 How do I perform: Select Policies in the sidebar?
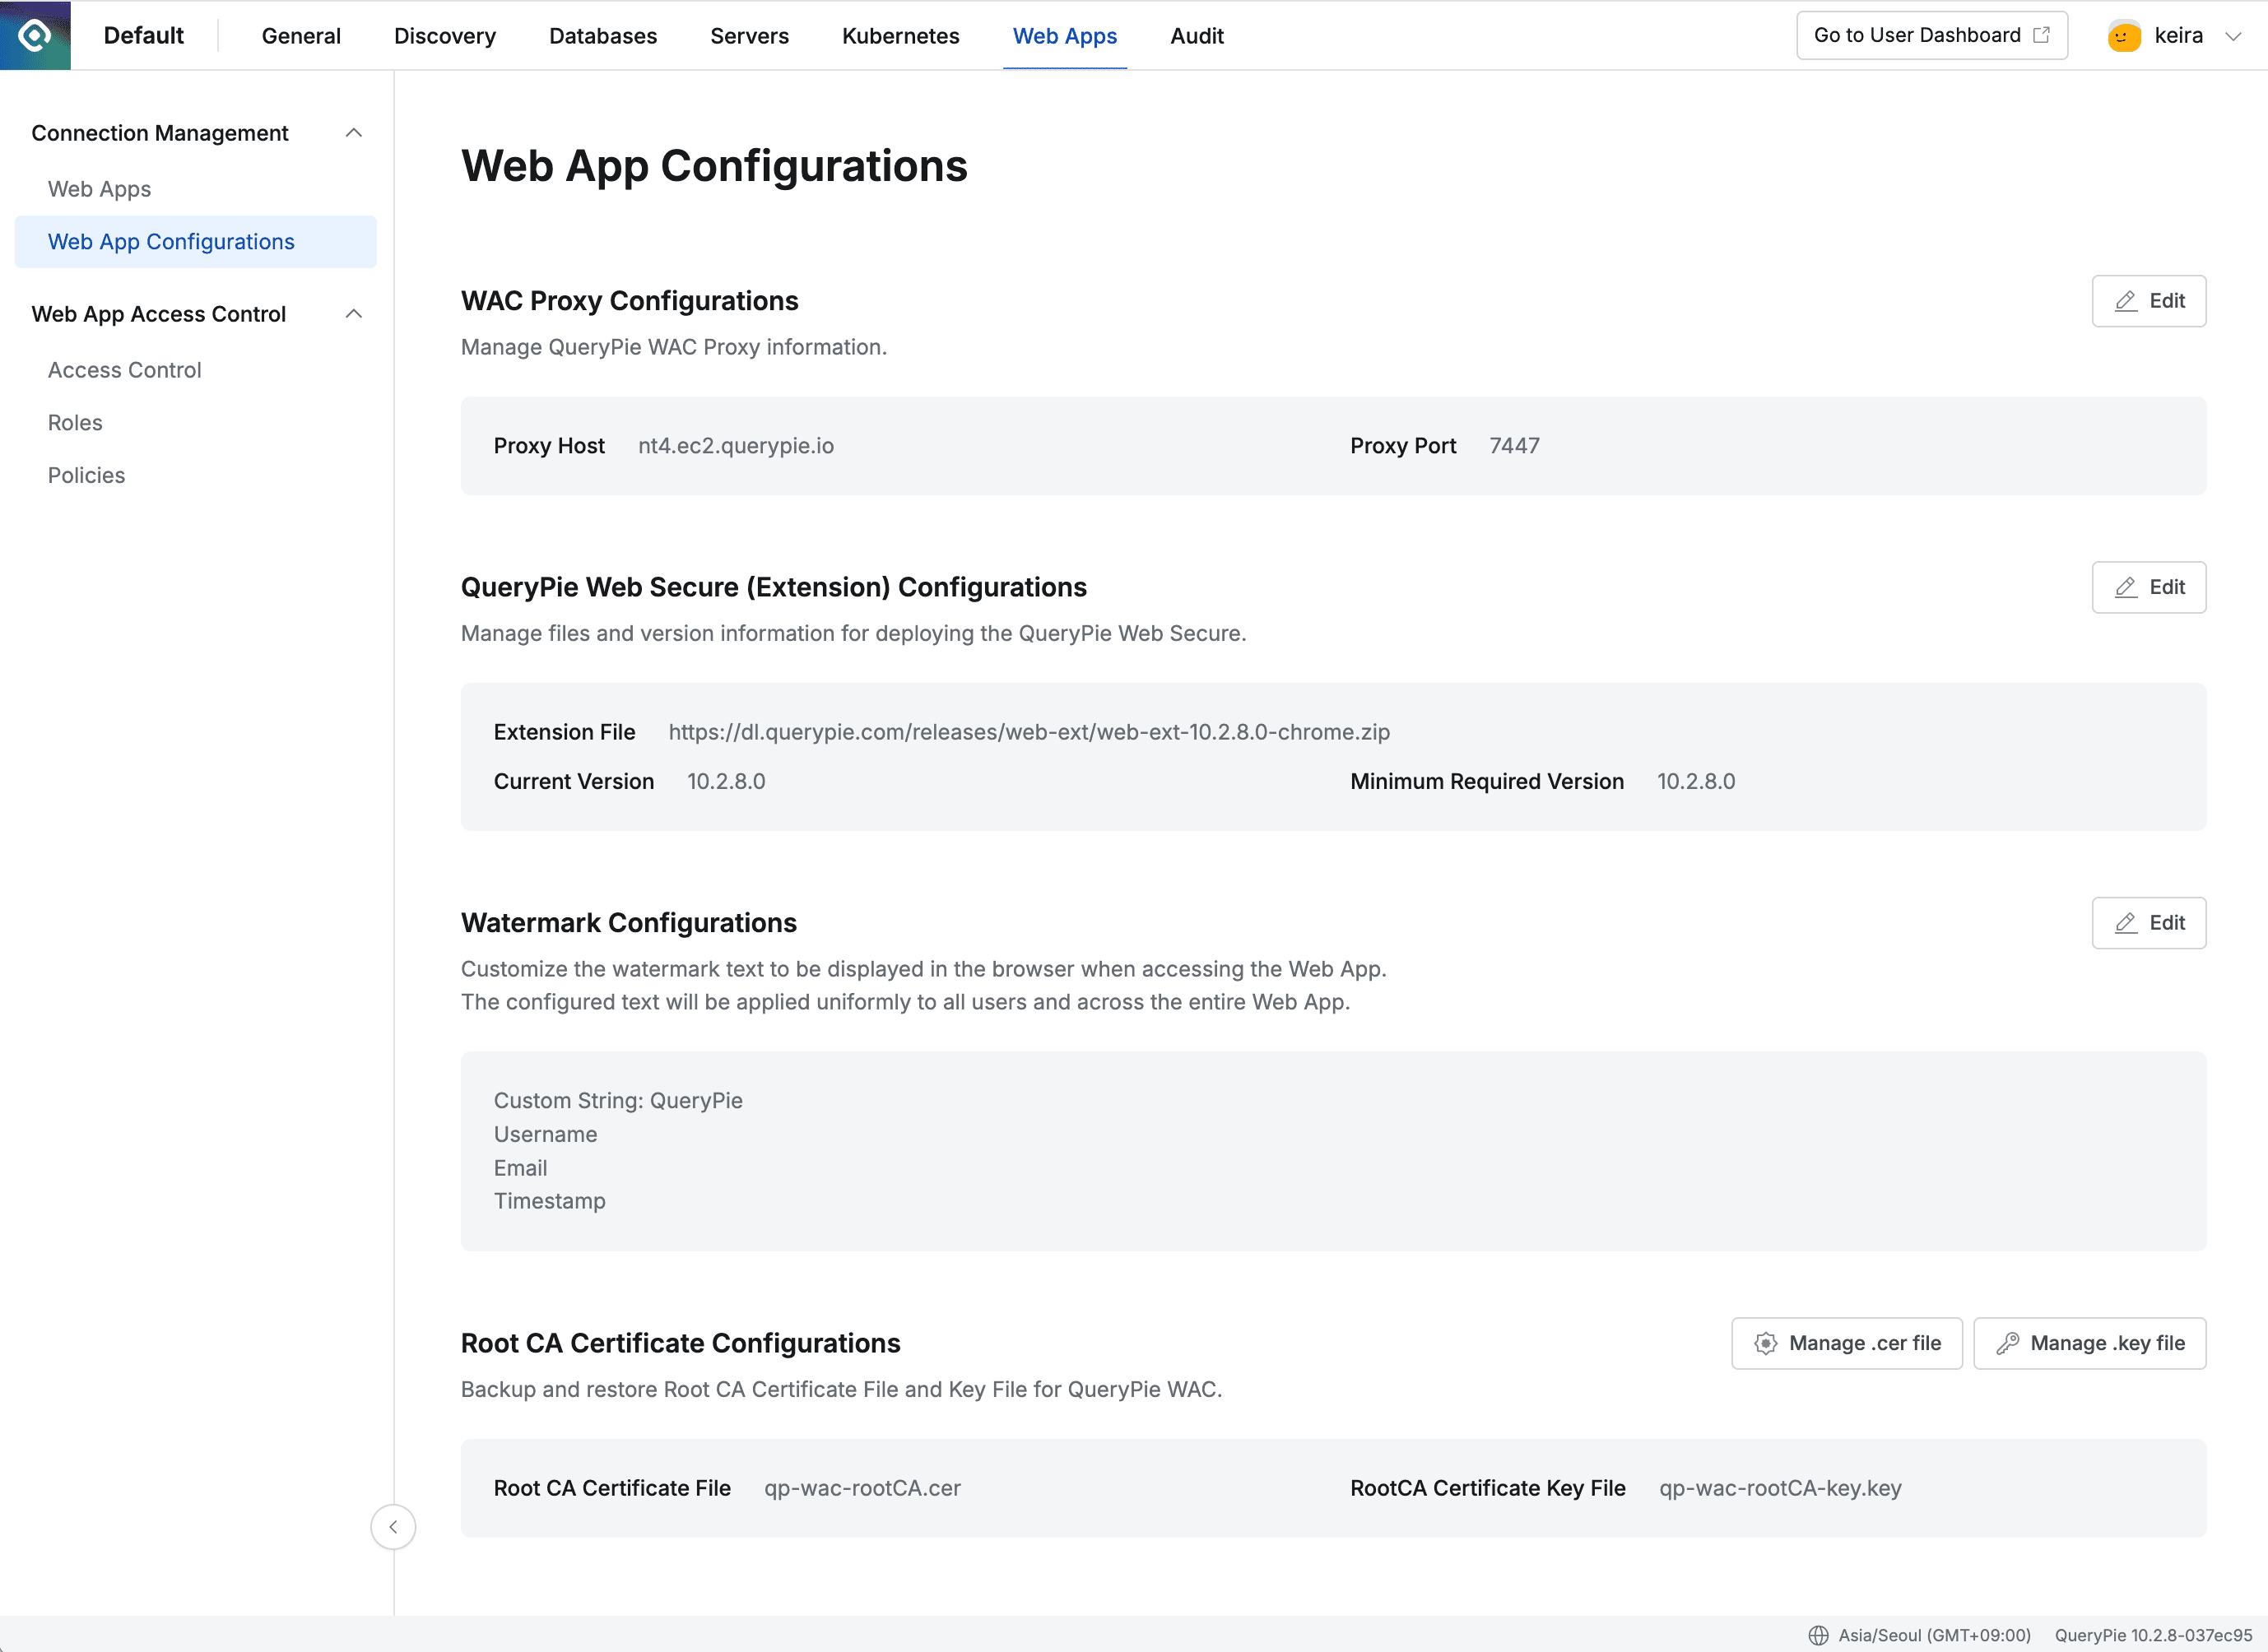[86, 475]
